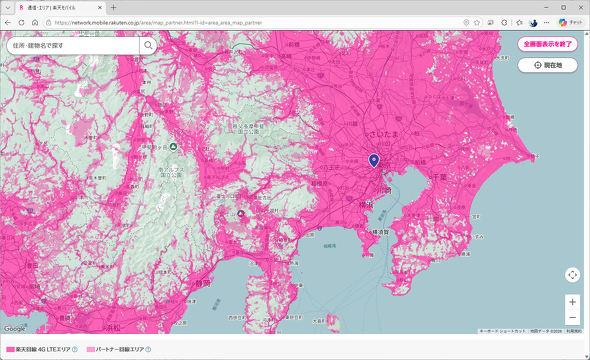
Task: Open the map terms of use link
Action: pyautogui.click(x=574, y=331)
